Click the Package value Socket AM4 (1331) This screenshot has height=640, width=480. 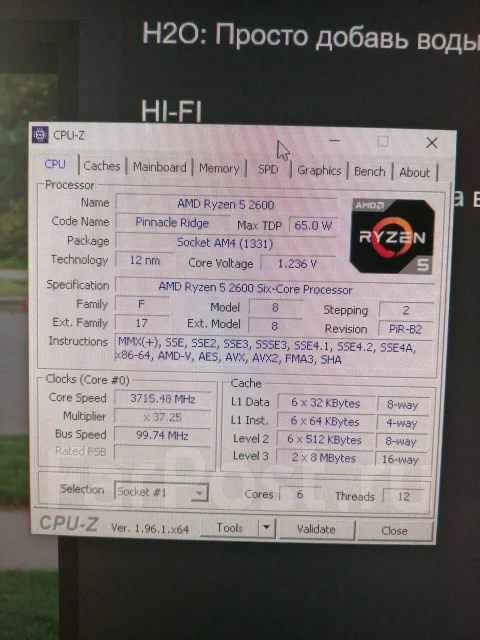(226, 243)
